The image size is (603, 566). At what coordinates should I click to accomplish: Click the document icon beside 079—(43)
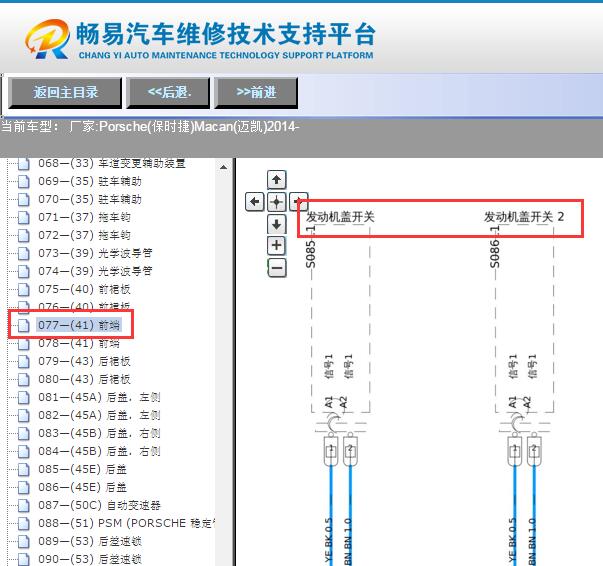point(23,362)
